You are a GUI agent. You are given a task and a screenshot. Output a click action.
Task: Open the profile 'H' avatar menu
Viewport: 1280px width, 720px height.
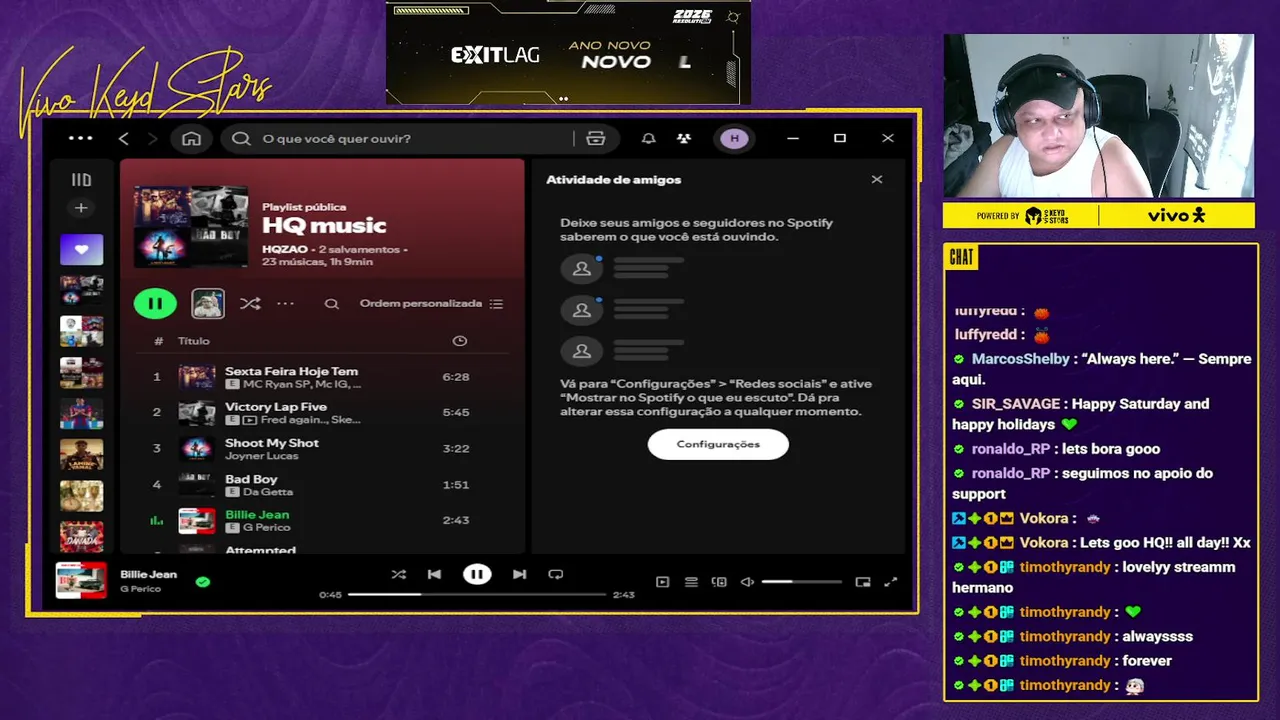click(x=735, y=139)
